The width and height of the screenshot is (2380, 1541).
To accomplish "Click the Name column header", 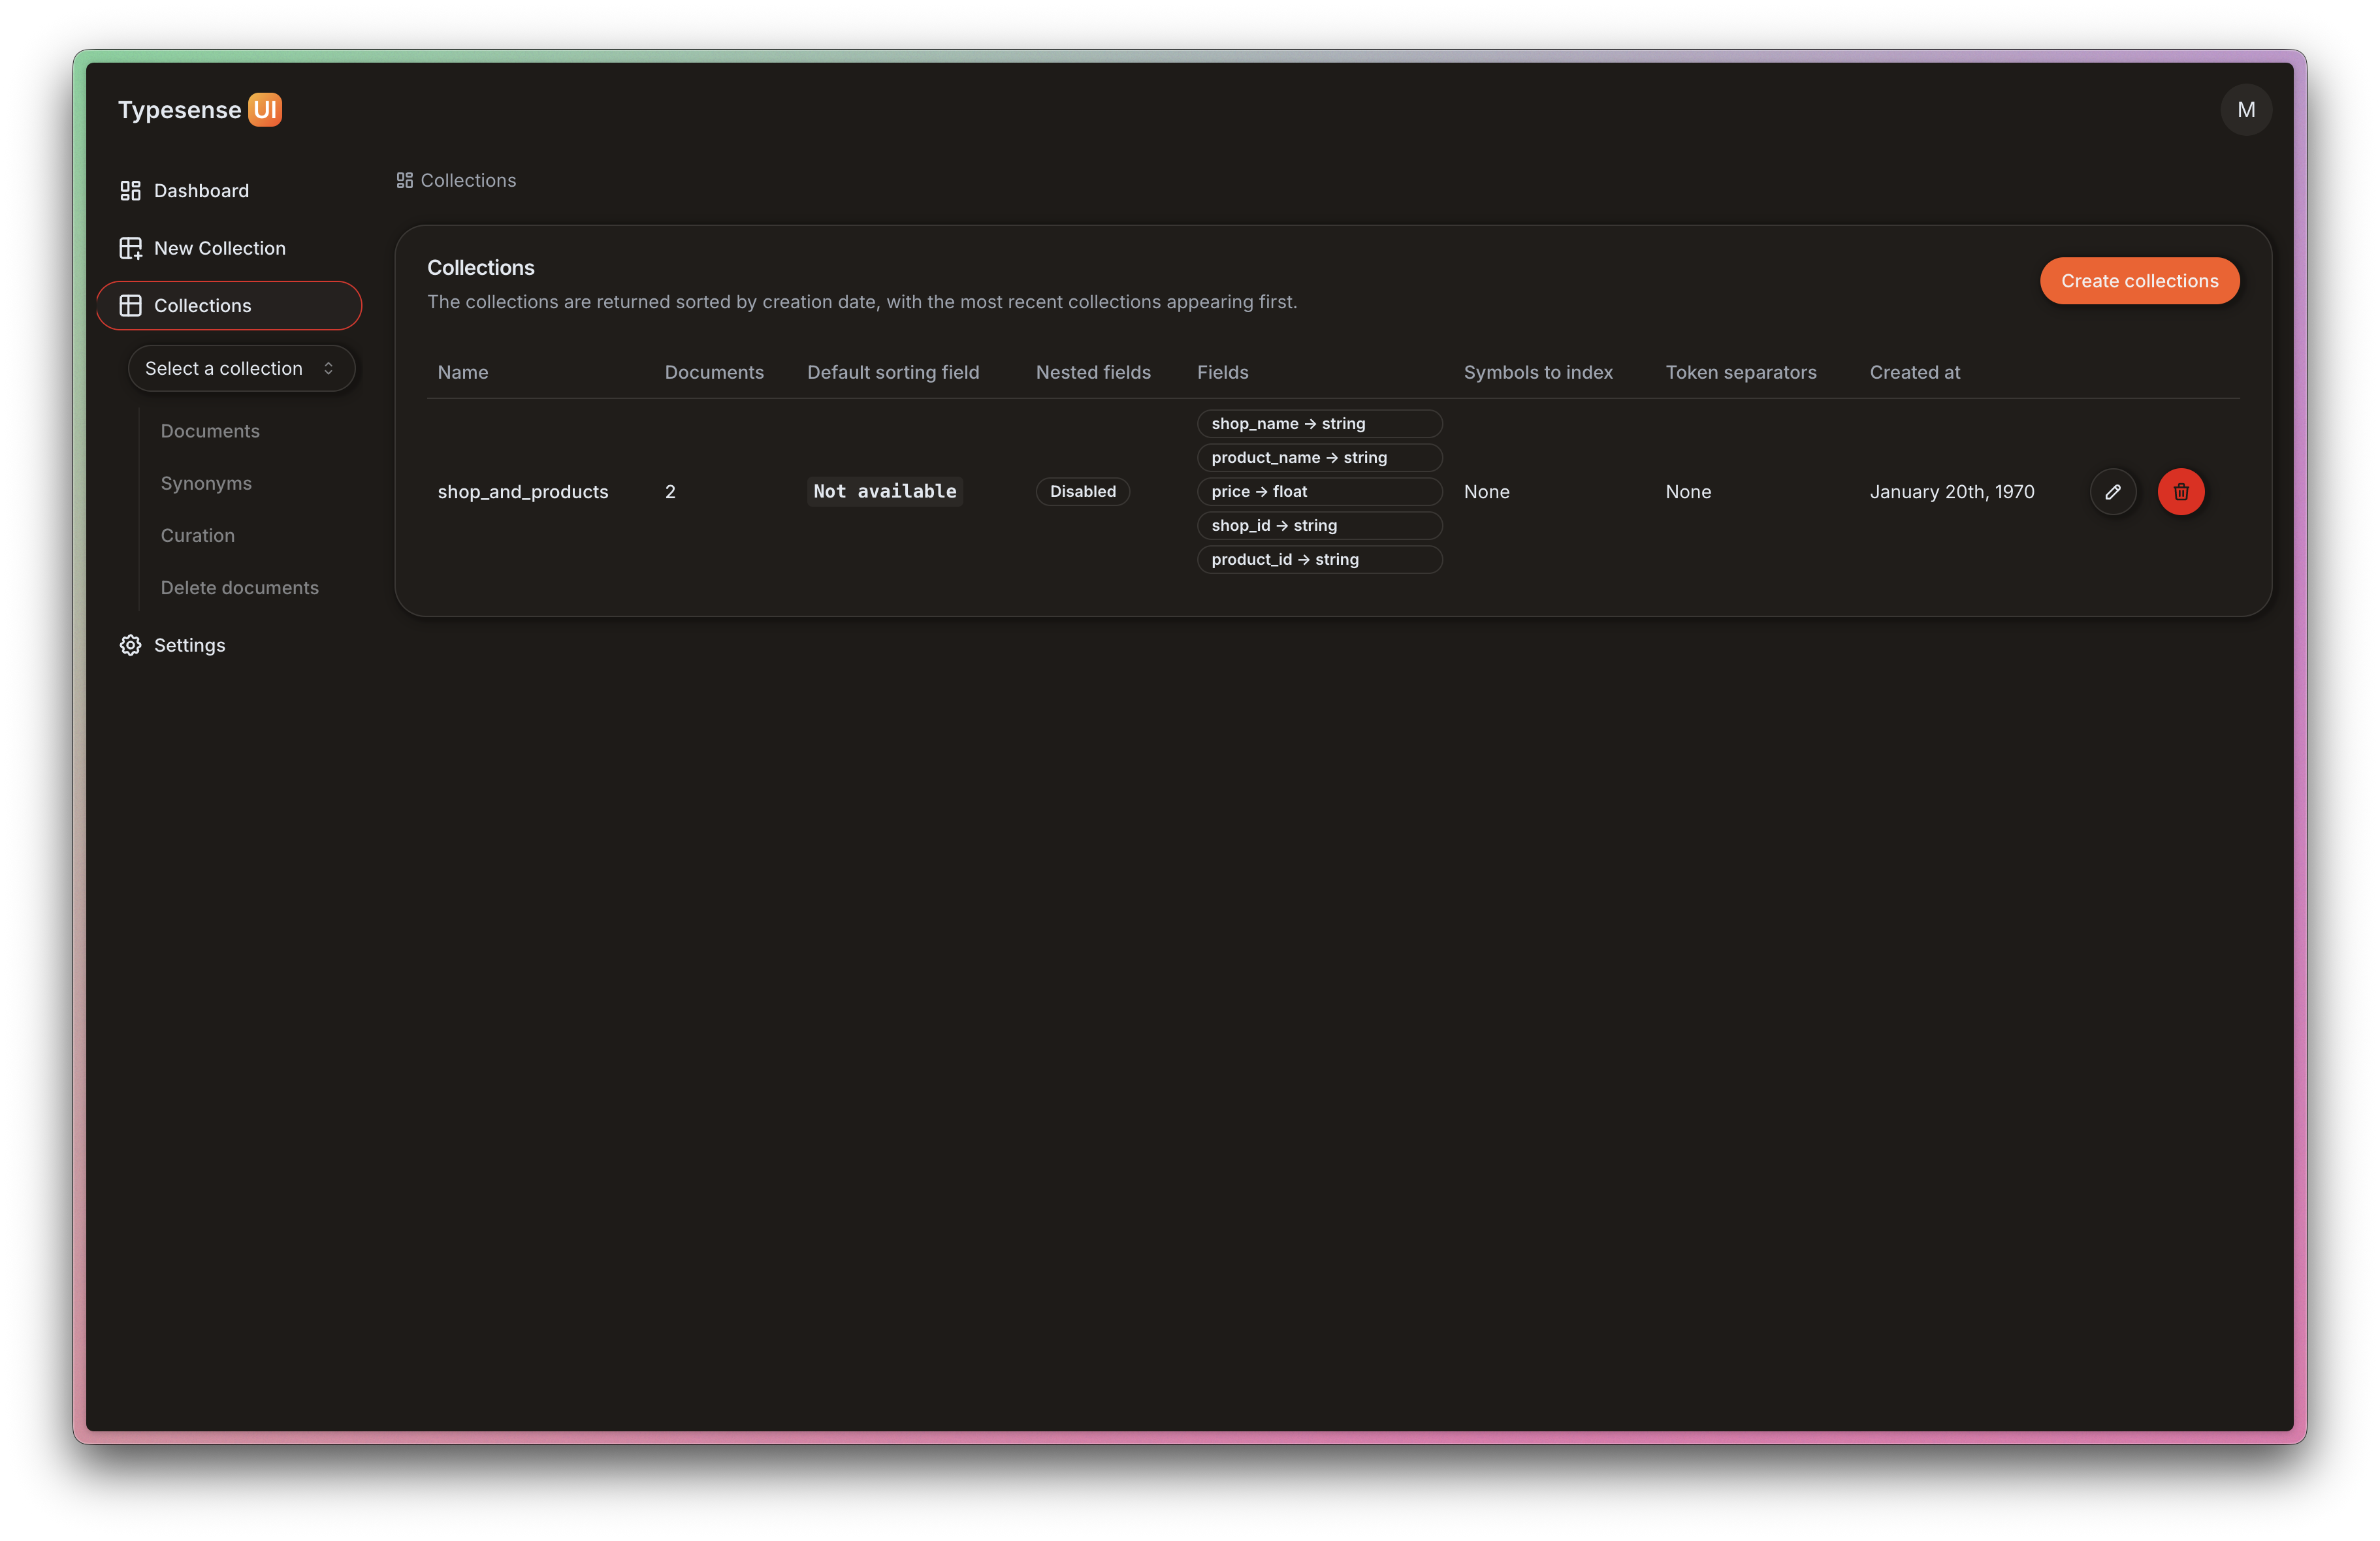I will tap(463, 373).
